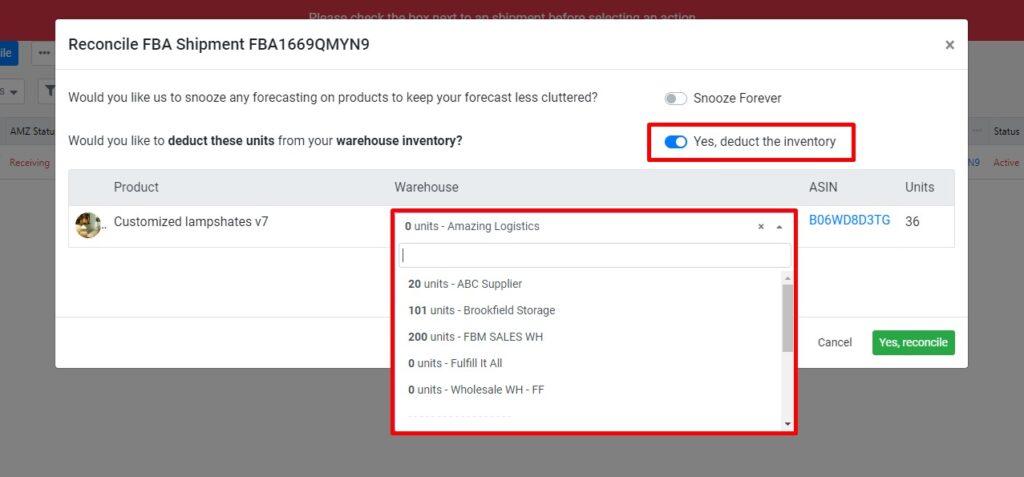Viewport: 1024px width, 477px height.
Task: Select 0 units - Fulfill It All
Action: tap(455, 363)
